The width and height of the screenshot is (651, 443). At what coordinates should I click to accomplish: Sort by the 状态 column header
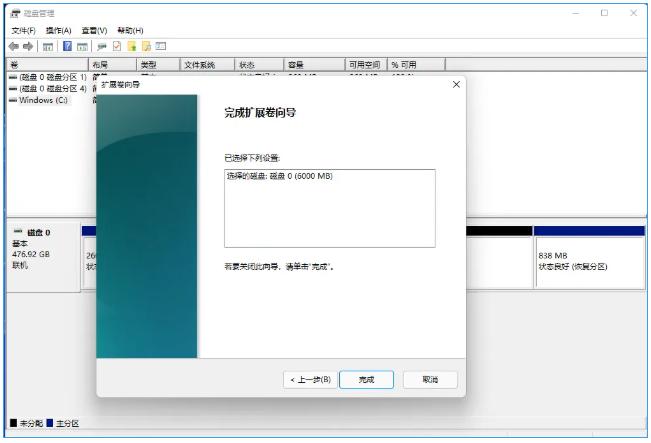click(259, 65)
